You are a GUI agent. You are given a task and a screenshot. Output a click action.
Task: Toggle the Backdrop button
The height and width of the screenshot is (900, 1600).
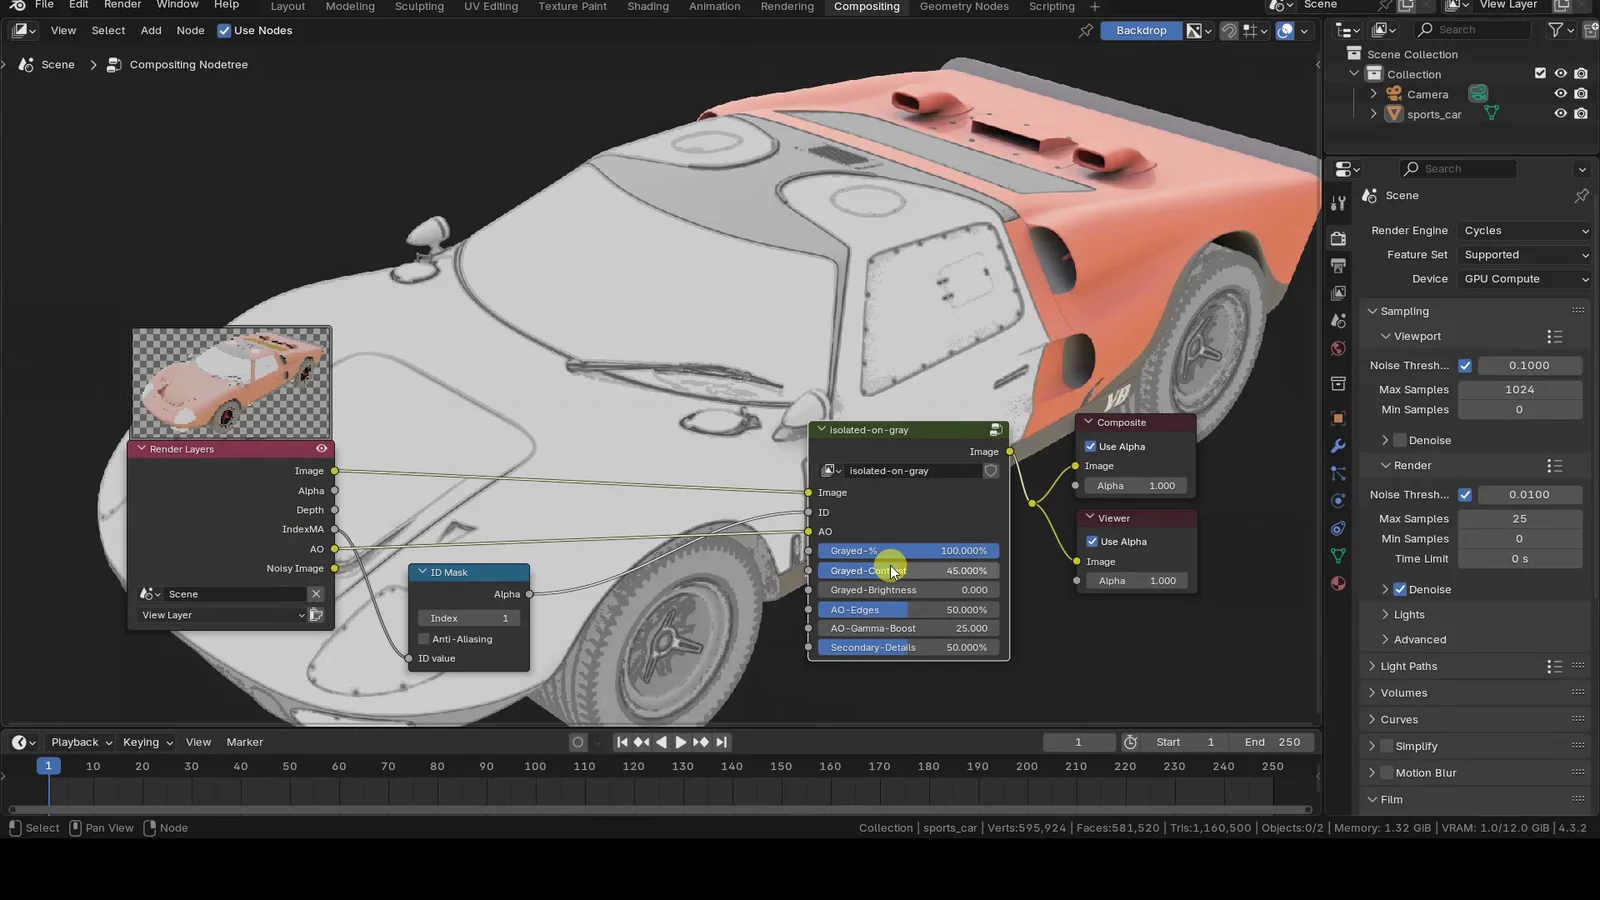coord(1140,31)
